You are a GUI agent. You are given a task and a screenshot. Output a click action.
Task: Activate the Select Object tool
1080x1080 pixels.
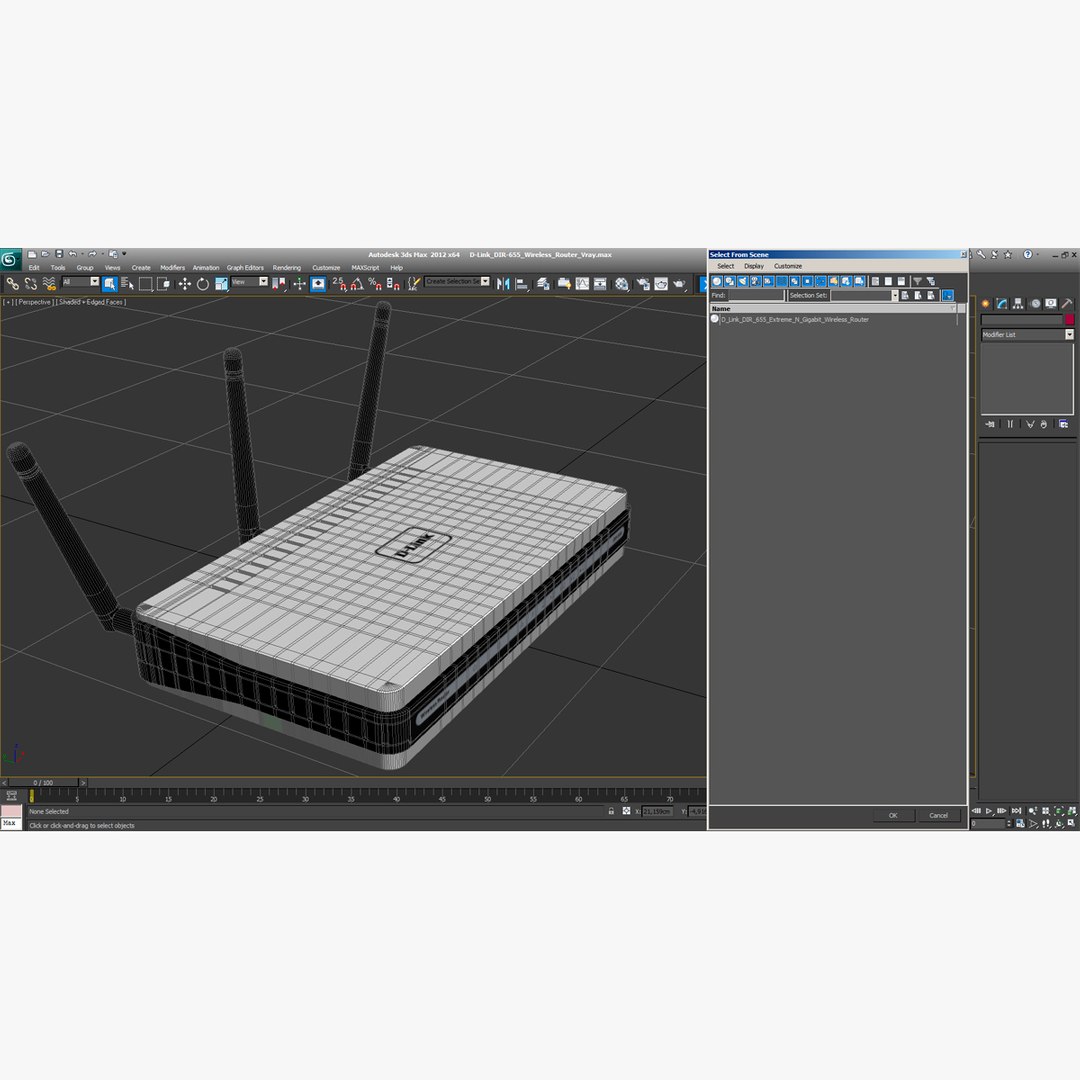(110, 284)
